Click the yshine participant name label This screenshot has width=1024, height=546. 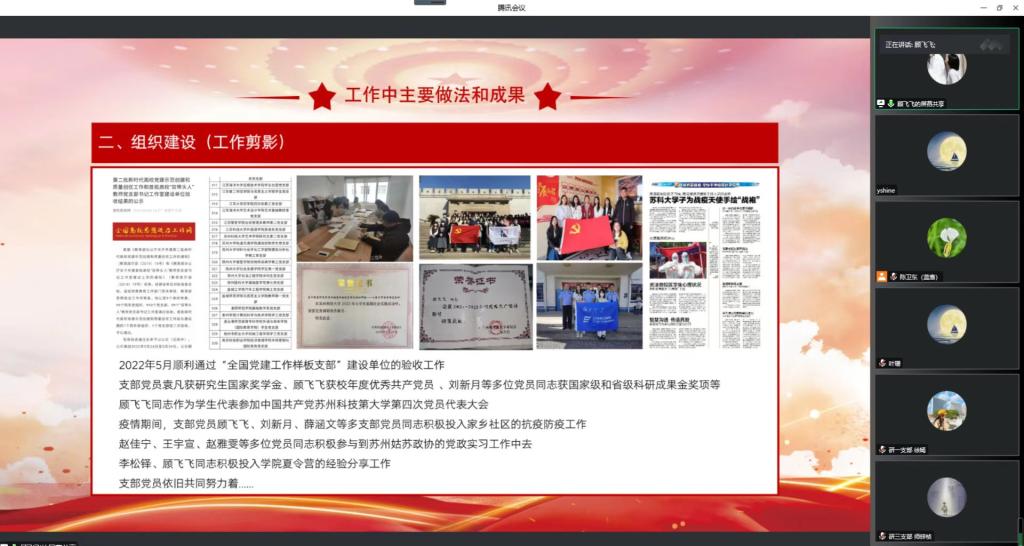coord(886,191)
